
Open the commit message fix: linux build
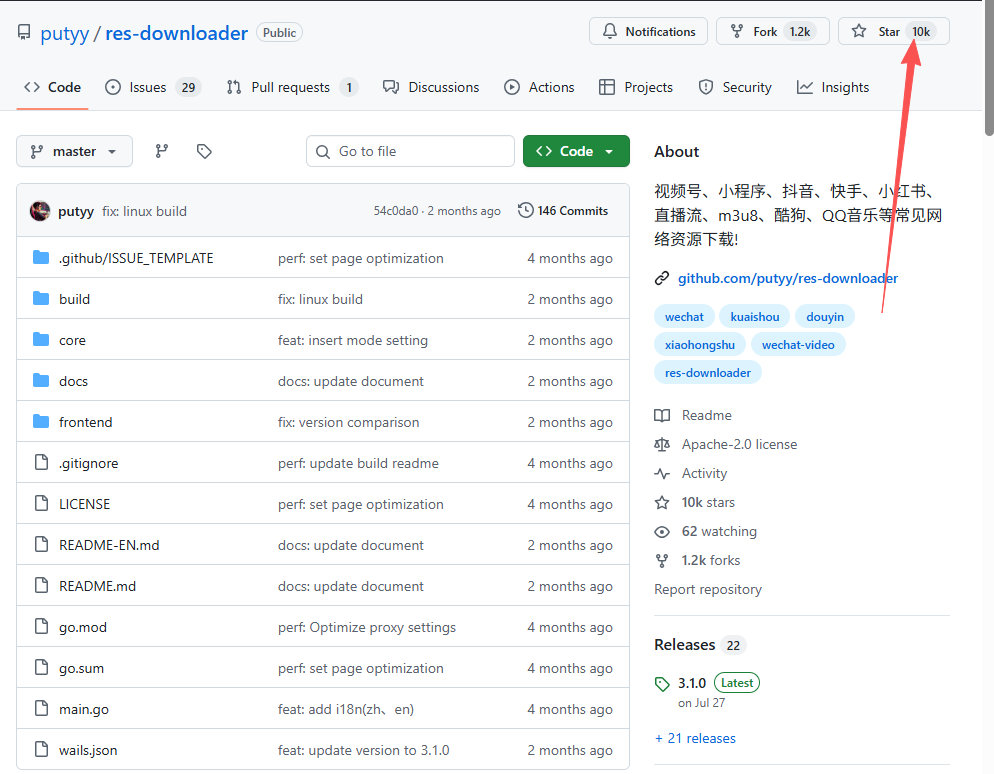(x=144, y=211)
